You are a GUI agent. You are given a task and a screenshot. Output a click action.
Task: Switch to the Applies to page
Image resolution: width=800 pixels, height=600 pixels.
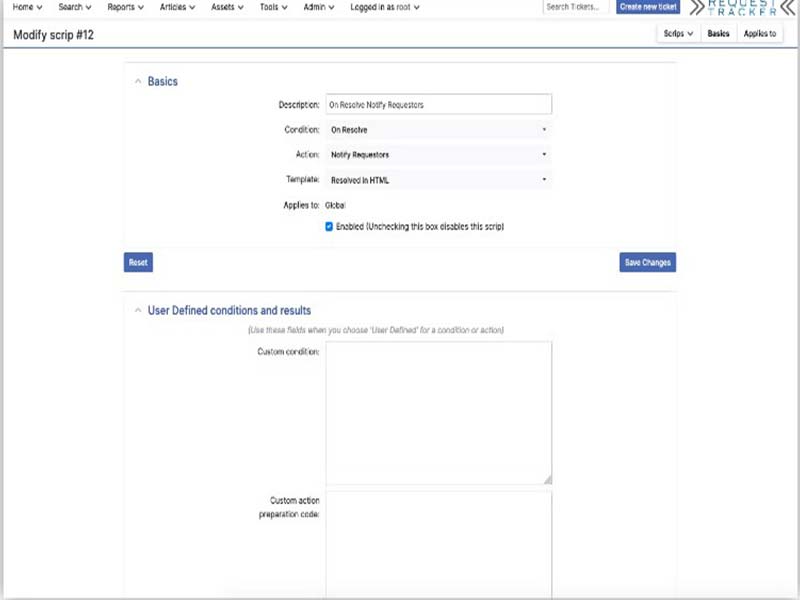759,33
